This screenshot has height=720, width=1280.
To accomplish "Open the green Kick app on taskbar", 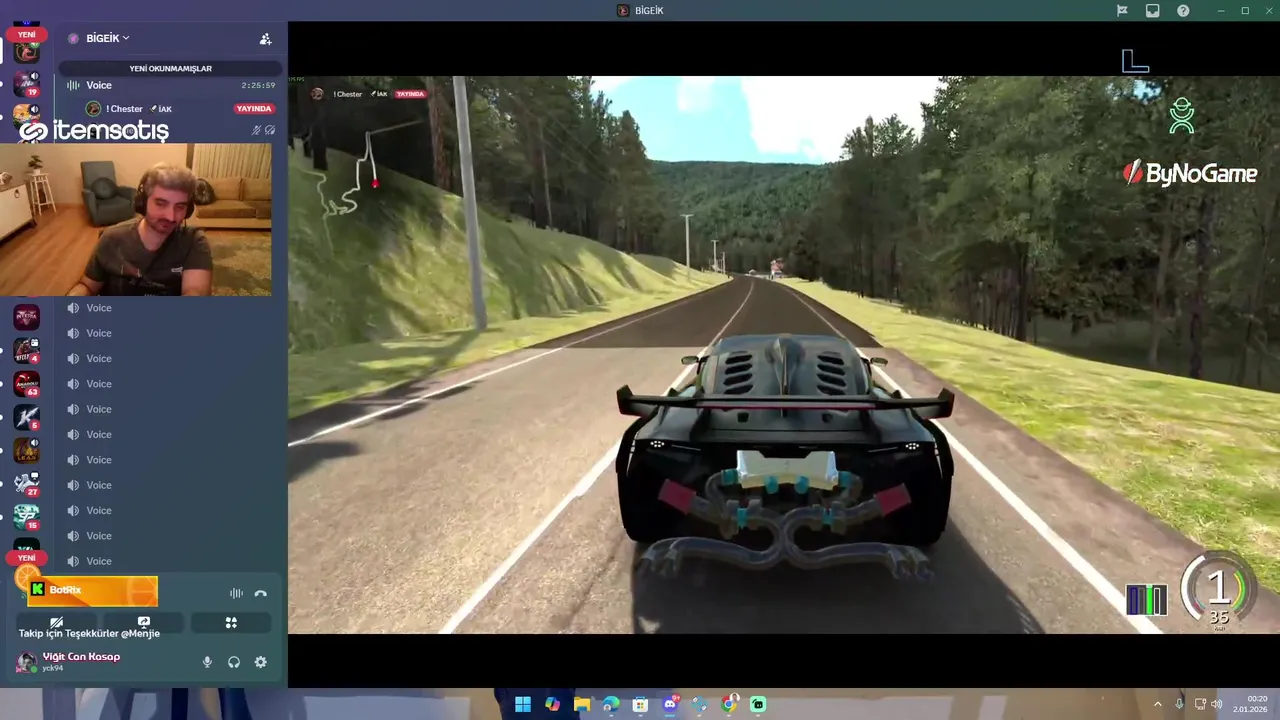I will coord(758,704).
